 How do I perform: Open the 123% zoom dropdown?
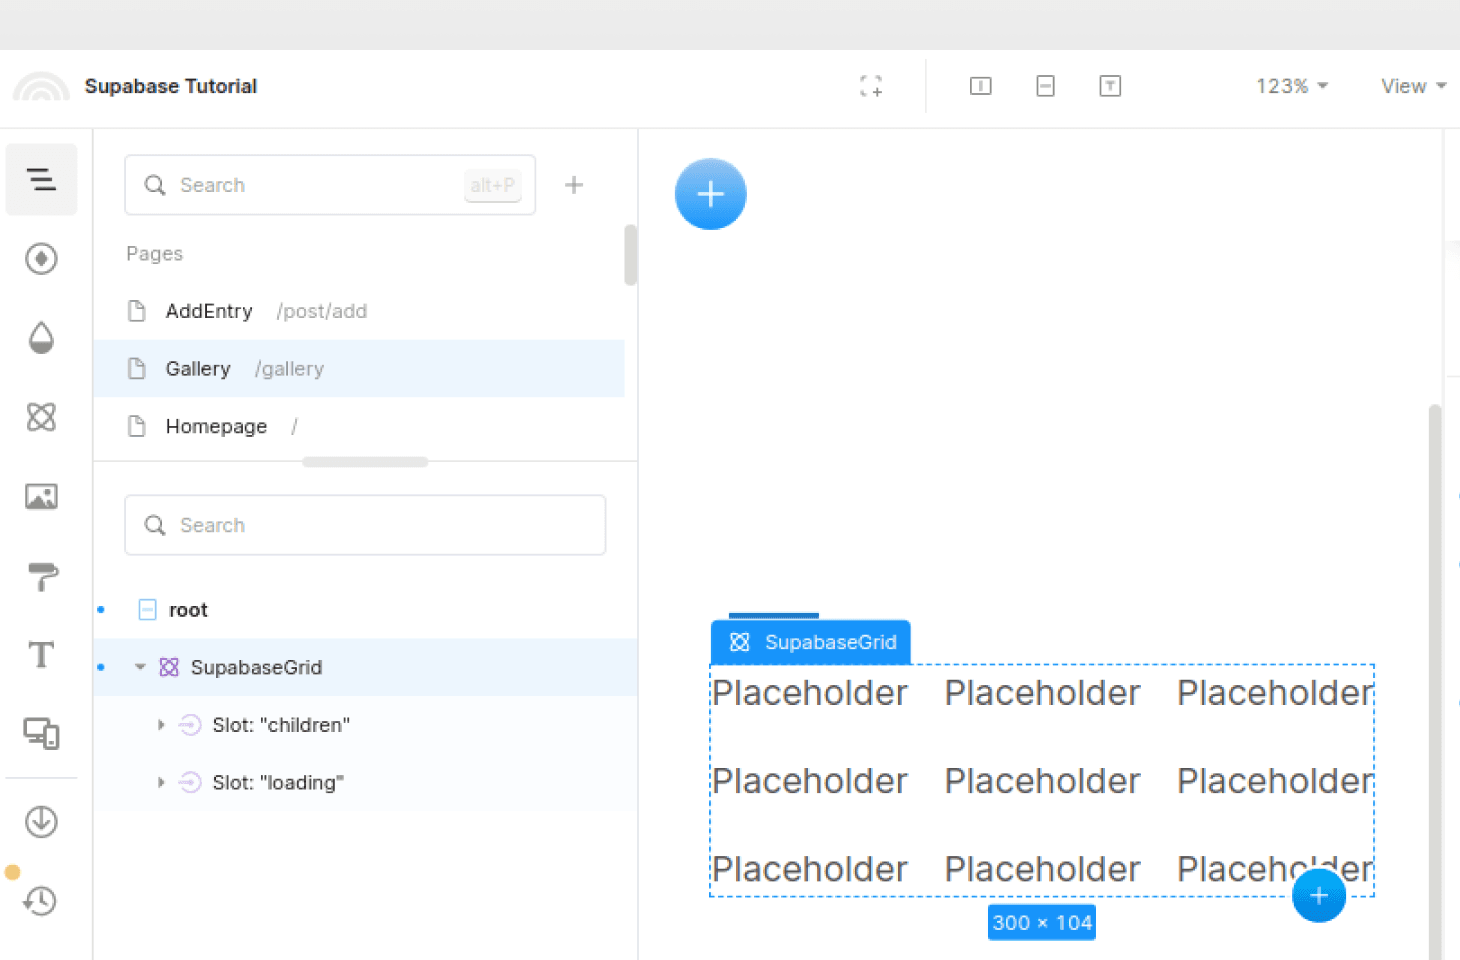click(1291, 86)
